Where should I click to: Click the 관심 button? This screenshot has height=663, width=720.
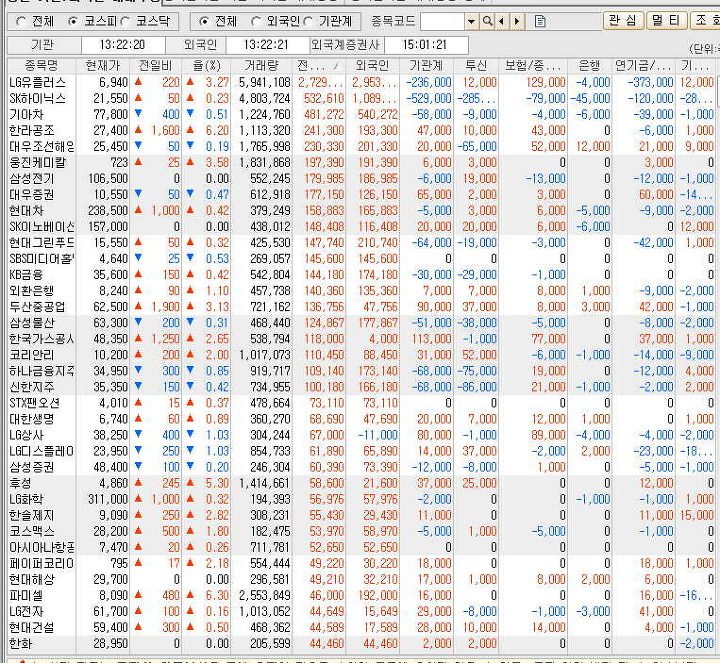623,20
